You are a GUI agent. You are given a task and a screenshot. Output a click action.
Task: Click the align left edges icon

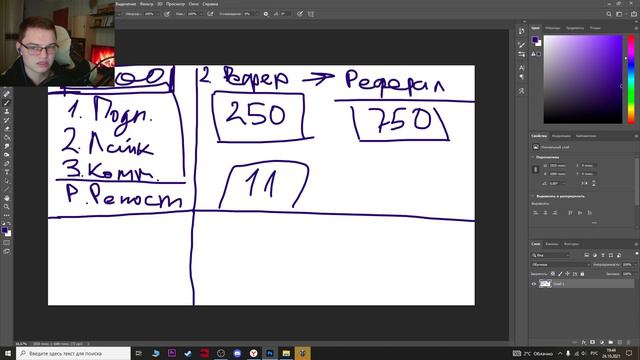tap(536, 213)
